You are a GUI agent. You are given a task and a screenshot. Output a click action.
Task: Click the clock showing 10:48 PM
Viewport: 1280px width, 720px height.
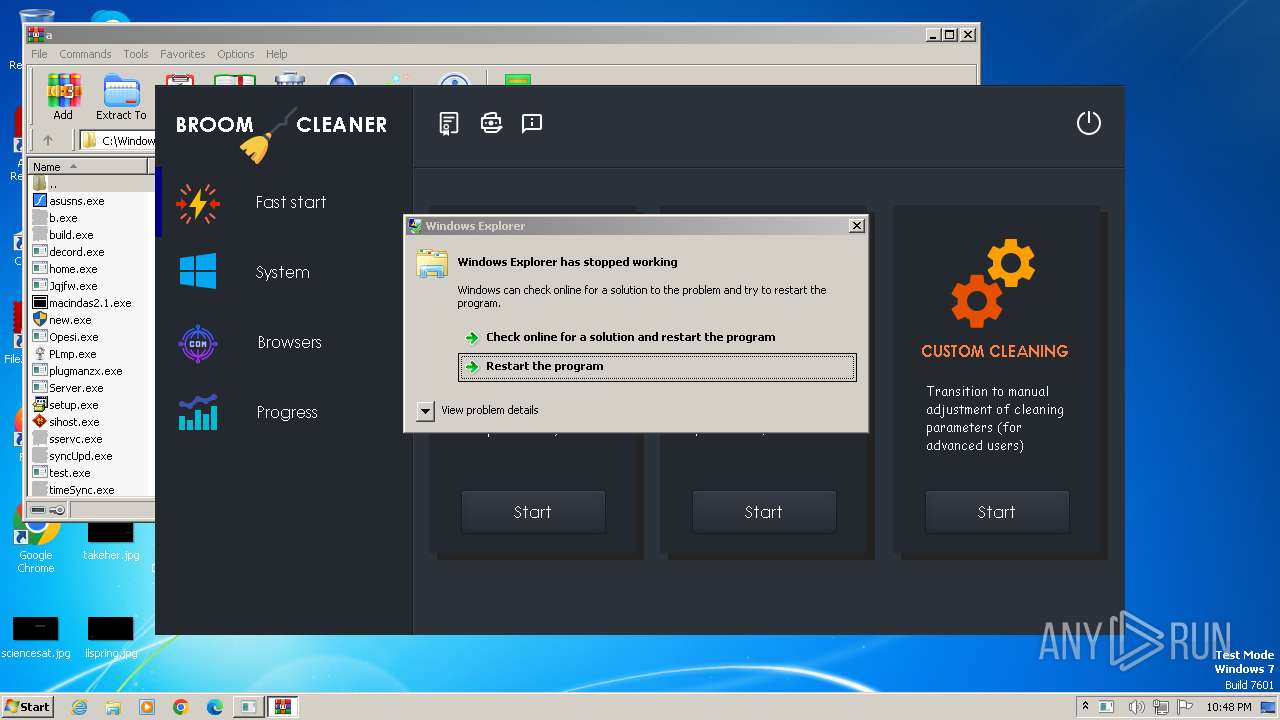tap(1228, 707)
